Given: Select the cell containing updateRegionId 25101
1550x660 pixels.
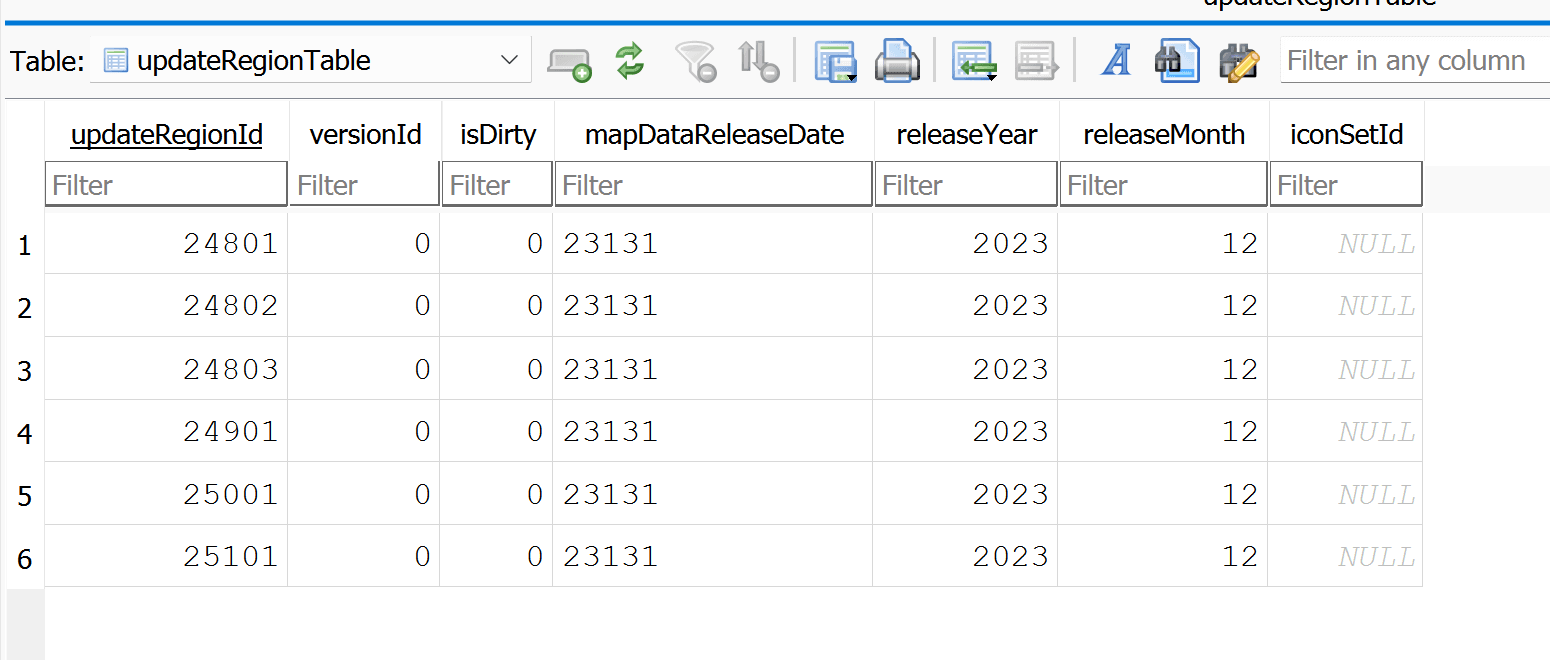Looking at the screenshot, I should pyautogui.click(x=166, y=556).
